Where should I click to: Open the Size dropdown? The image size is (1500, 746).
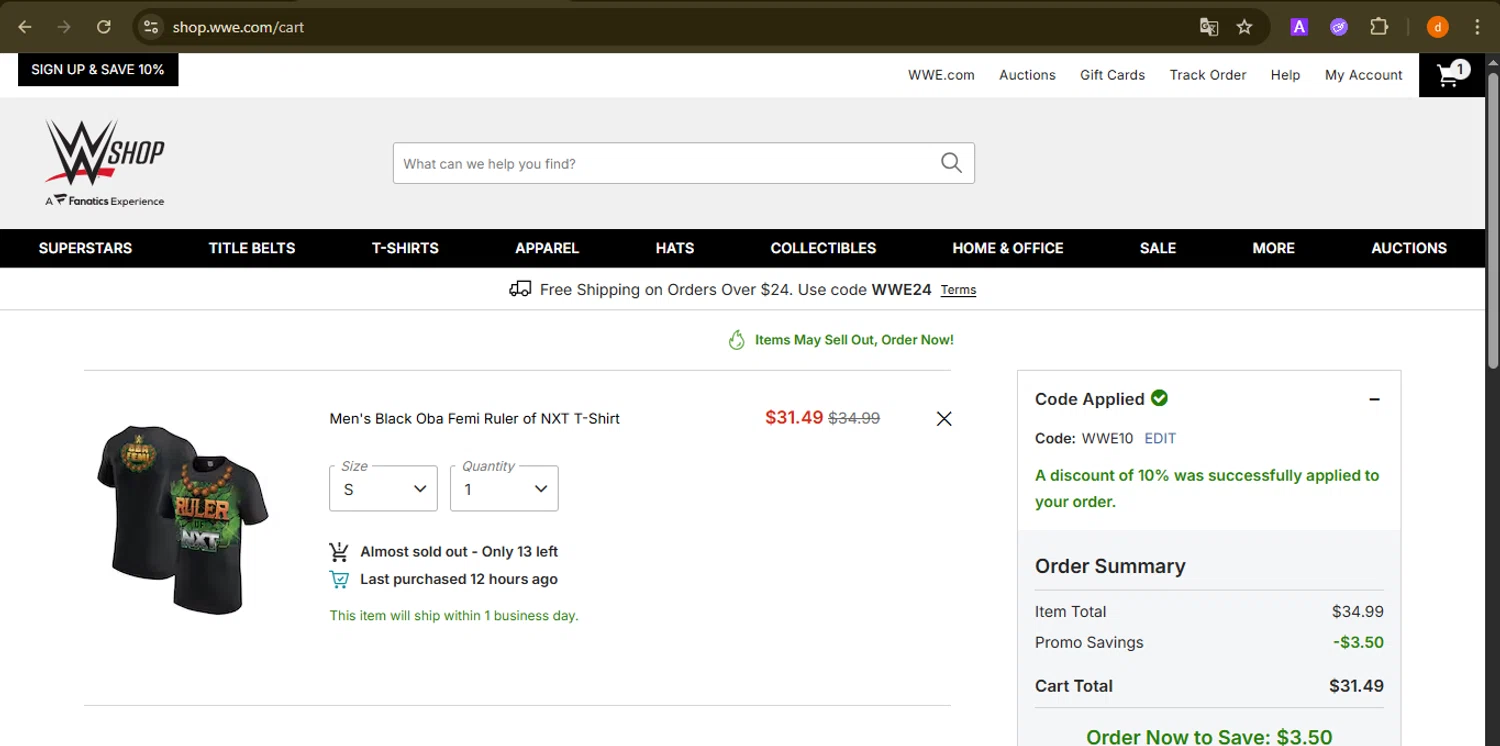click(383, 489)
